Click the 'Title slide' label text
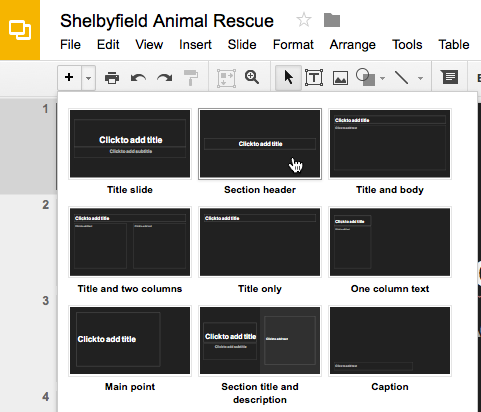The height and width of the screenshot is (412, 481). click(x=130, y=190)
